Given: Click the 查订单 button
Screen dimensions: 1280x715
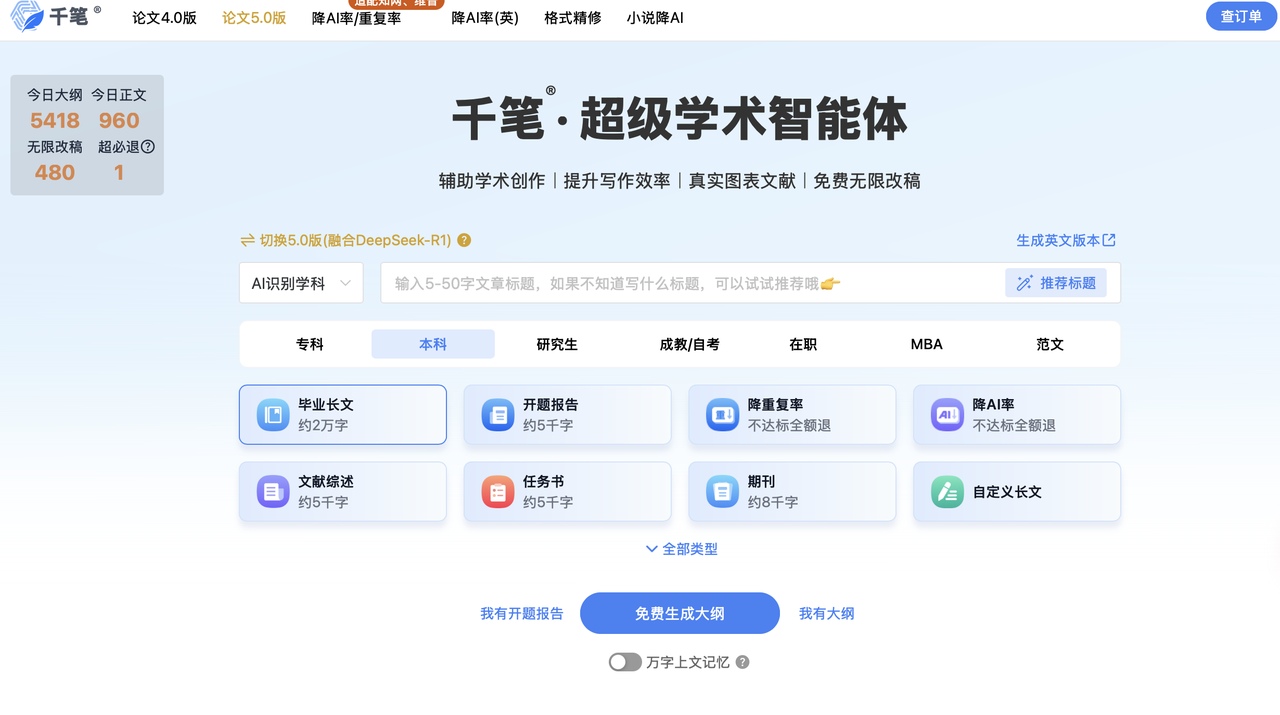Looking at the screenshot, I should (x=1241, y=17).
